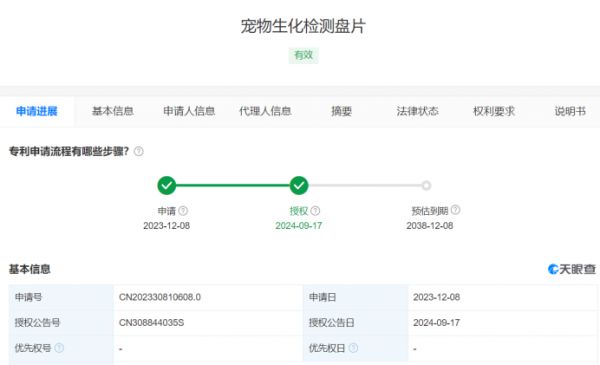Click the 授权公告日 label cell

pos(355,323)
